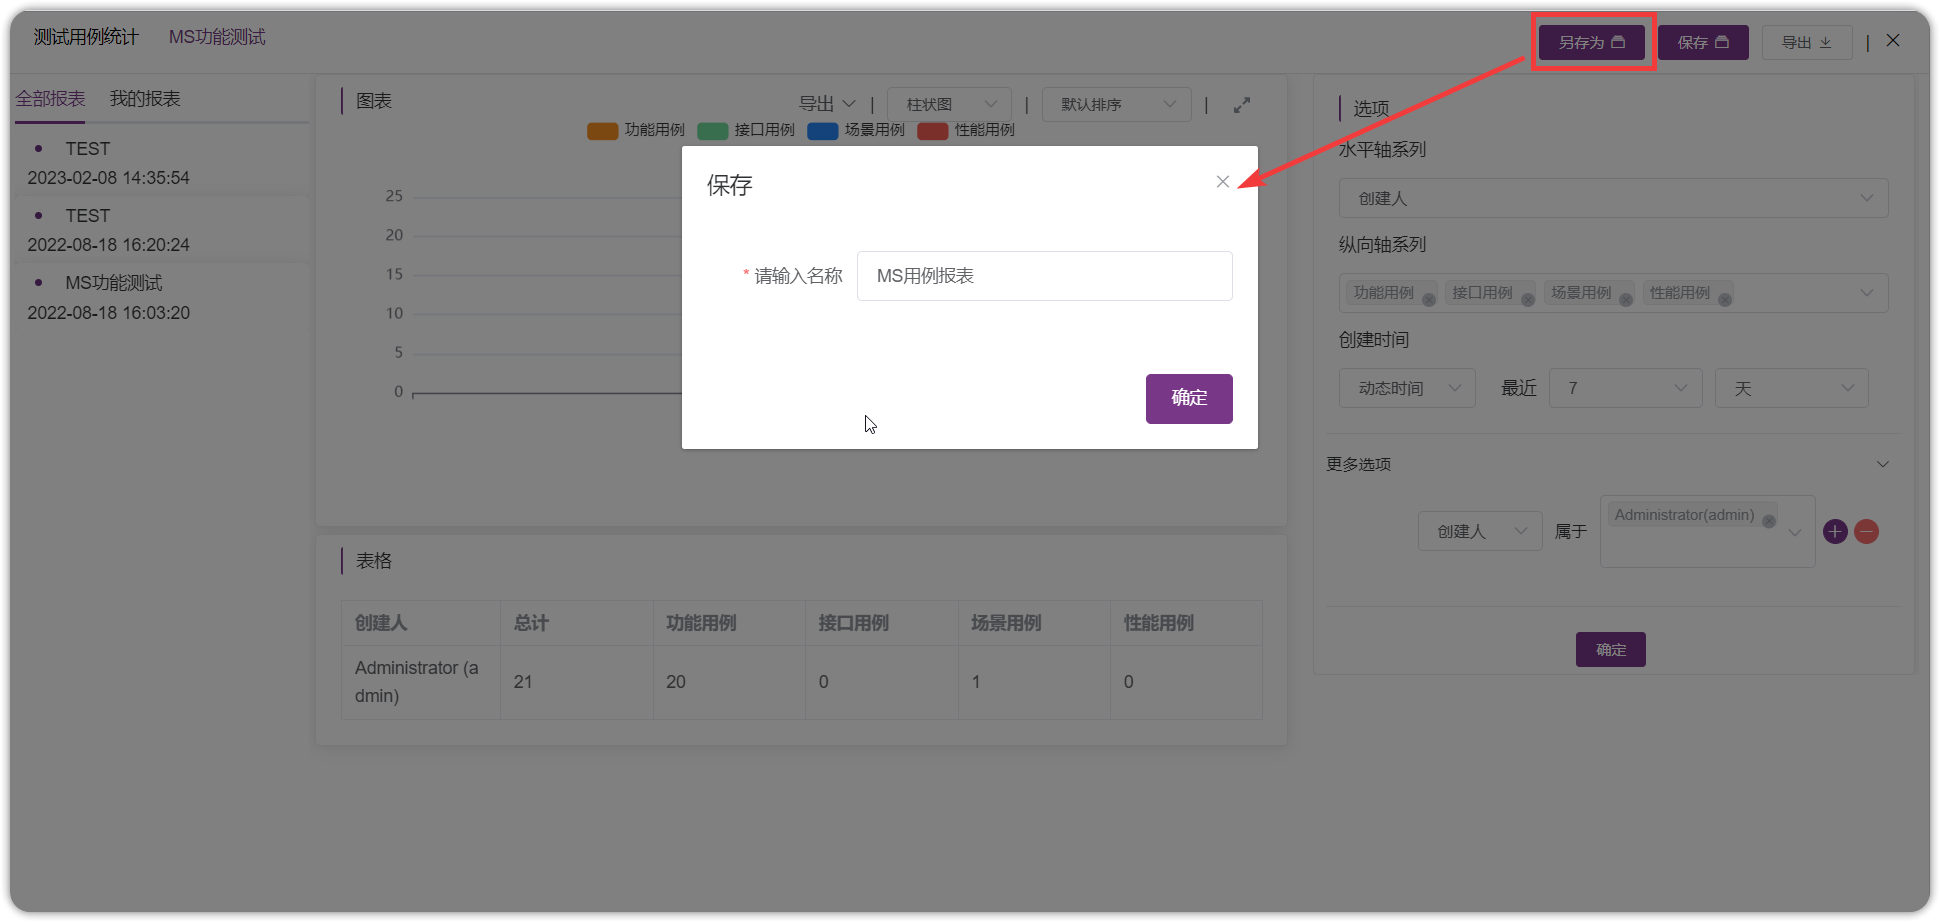Click the 另存为 button
This screenshot has height=922, width=1940.
(x=1591, y=42)
